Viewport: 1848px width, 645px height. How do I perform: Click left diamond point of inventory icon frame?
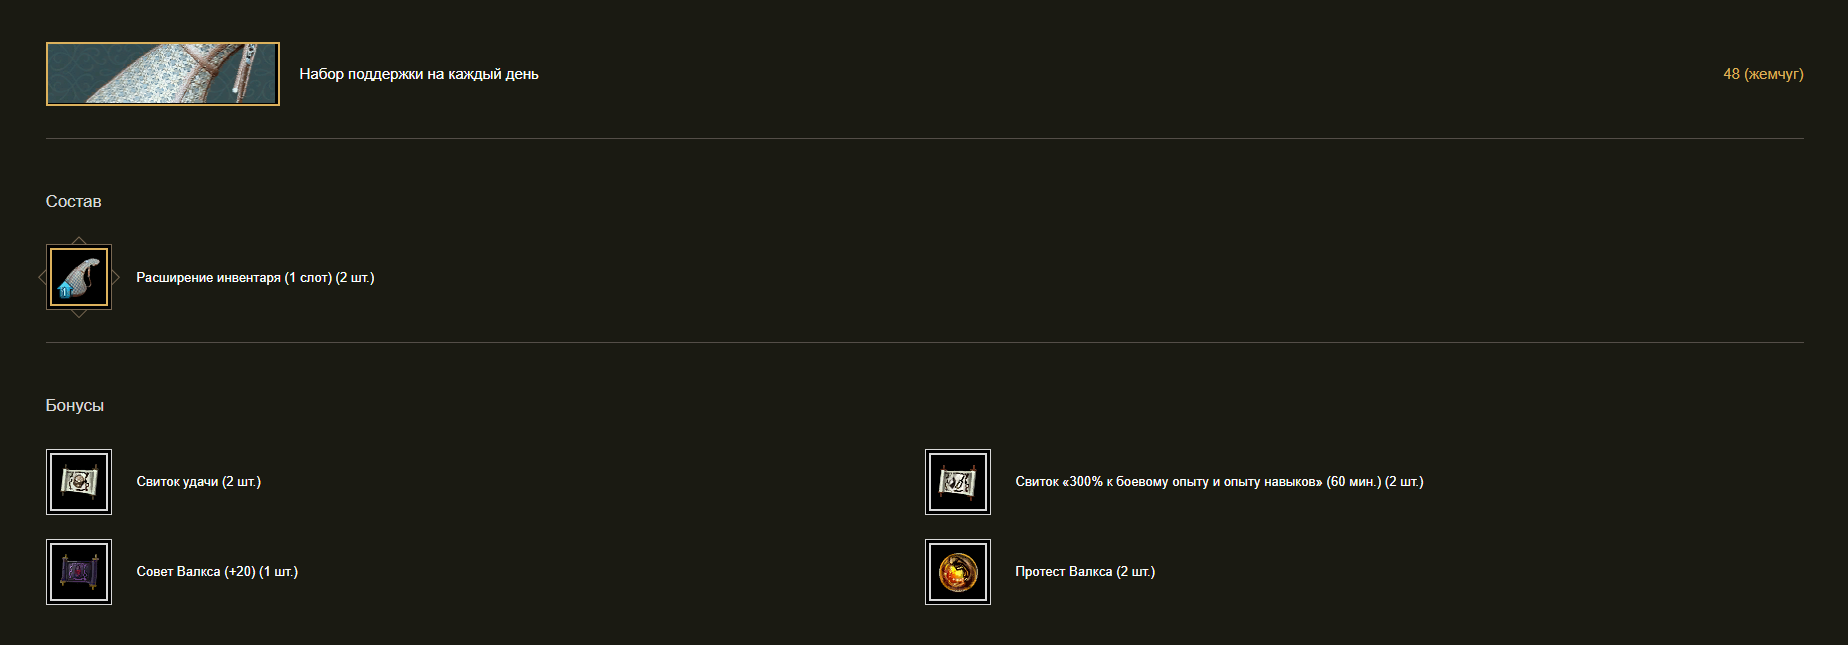(x=42, y=277)
